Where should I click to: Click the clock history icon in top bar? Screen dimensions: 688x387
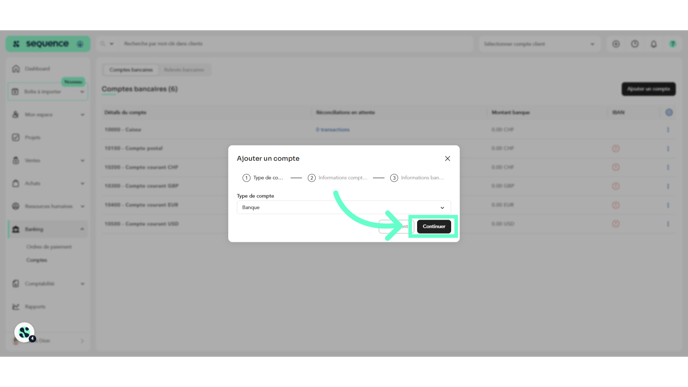[x=634, y=44]
